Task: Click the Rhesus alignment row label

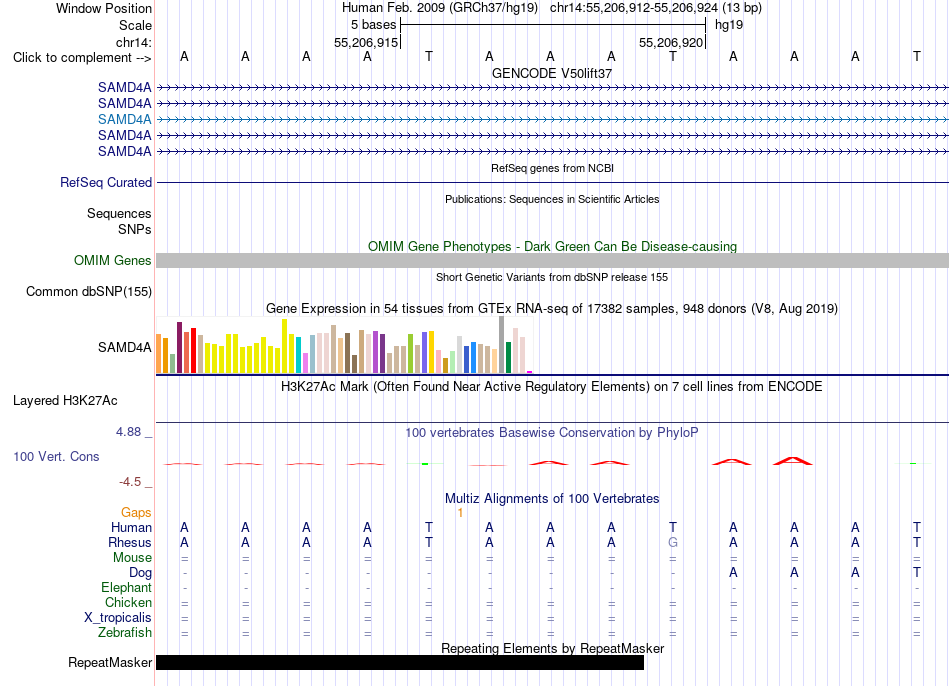Action: (130, 542)
